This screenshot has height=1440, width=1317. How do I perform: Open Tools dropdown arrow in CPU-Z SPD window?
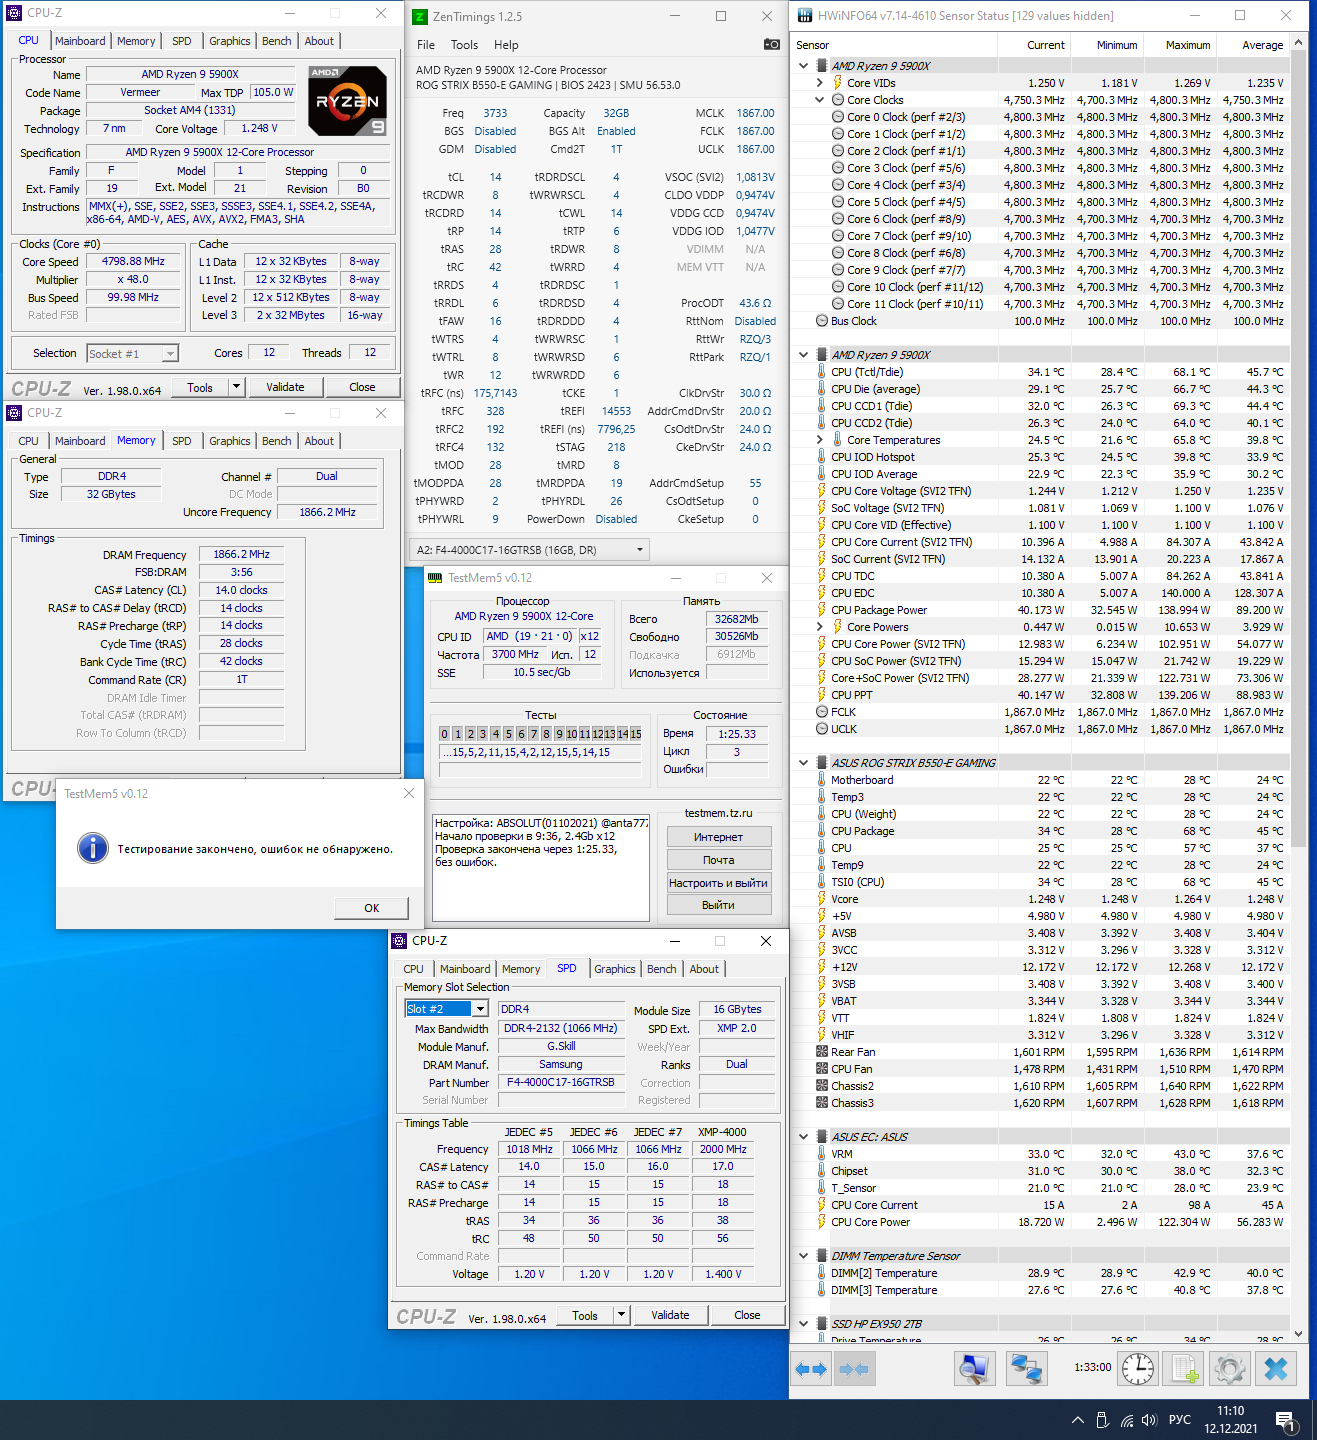point(621,1315)
